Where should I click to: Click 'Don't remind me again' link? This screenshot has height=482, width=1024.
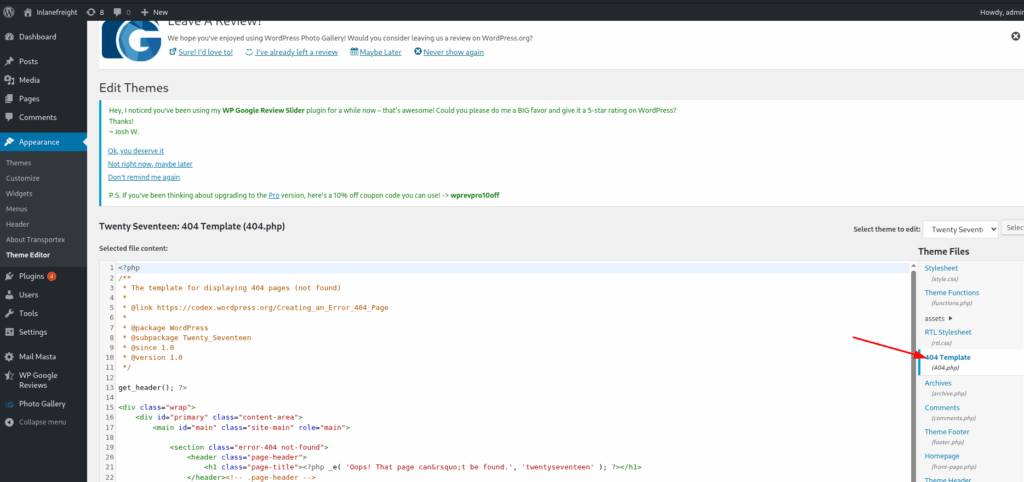coord(143,176)
